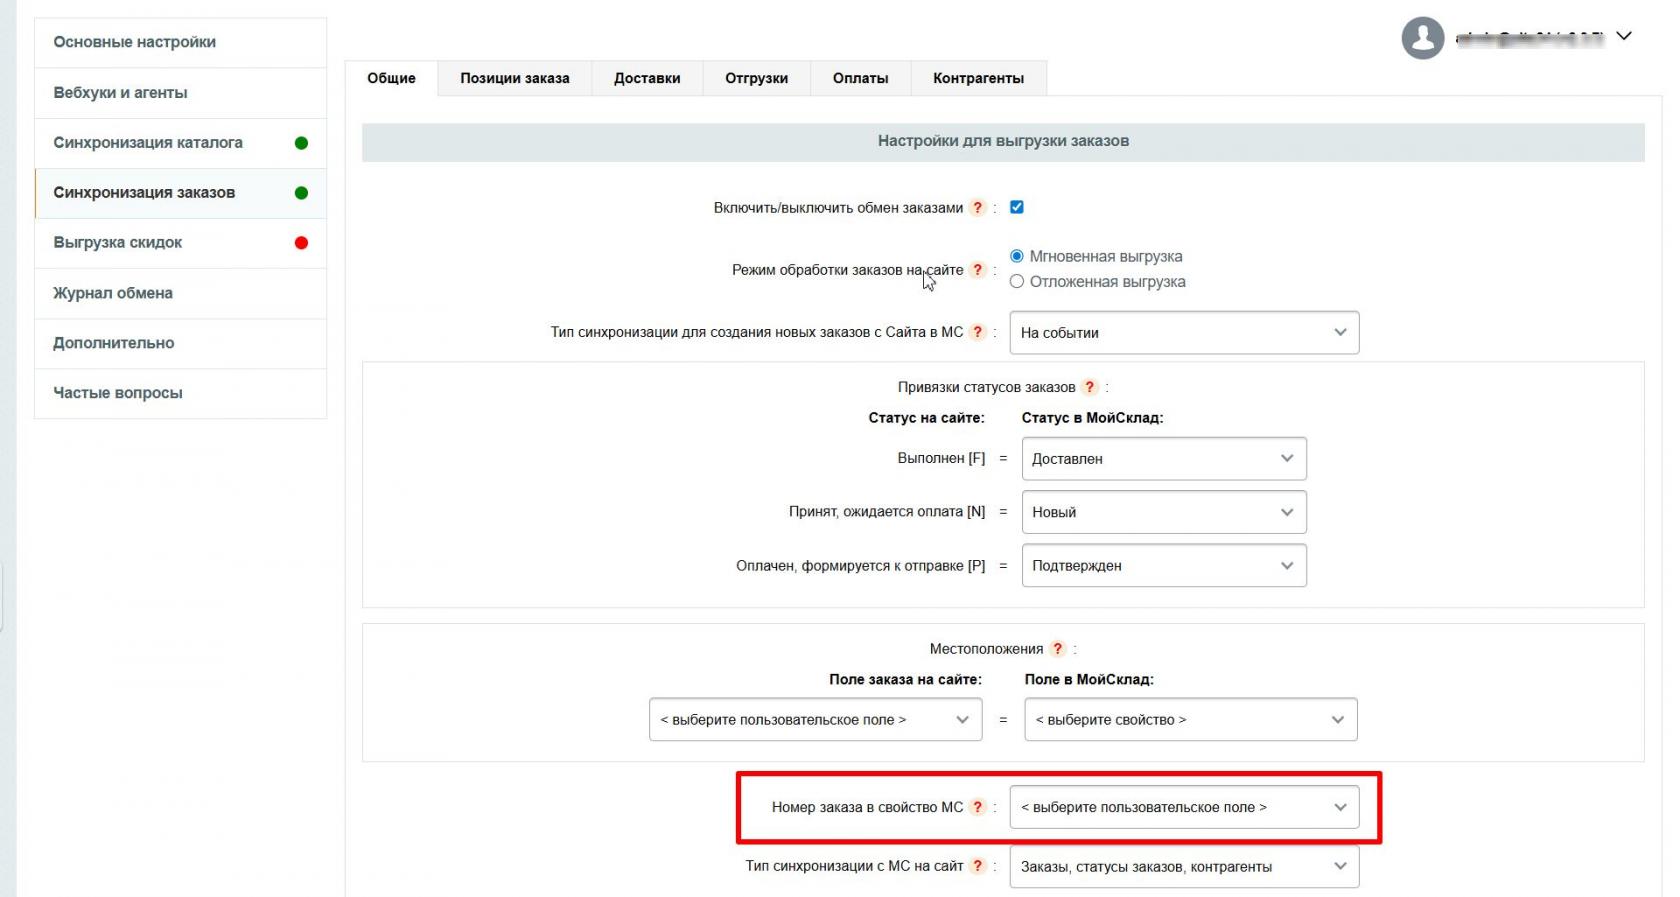Screen dimensions: 1680x897
Task: Open the Новый status dropdown
Action: click(1164, 512)
